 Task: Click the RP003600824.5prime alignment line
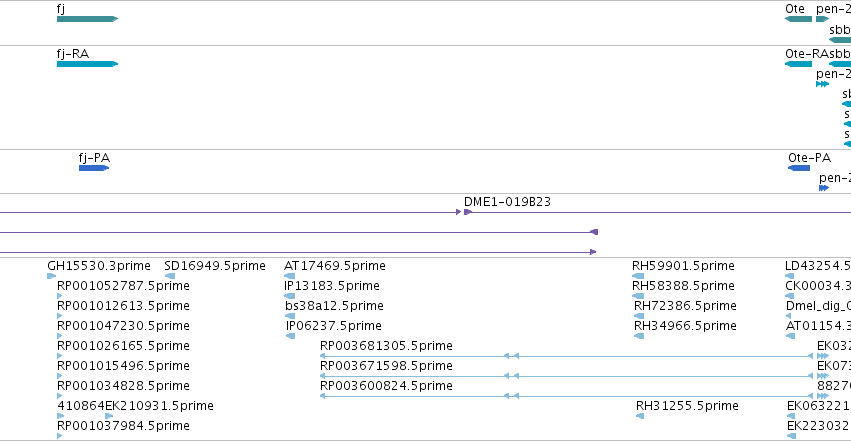567,396
